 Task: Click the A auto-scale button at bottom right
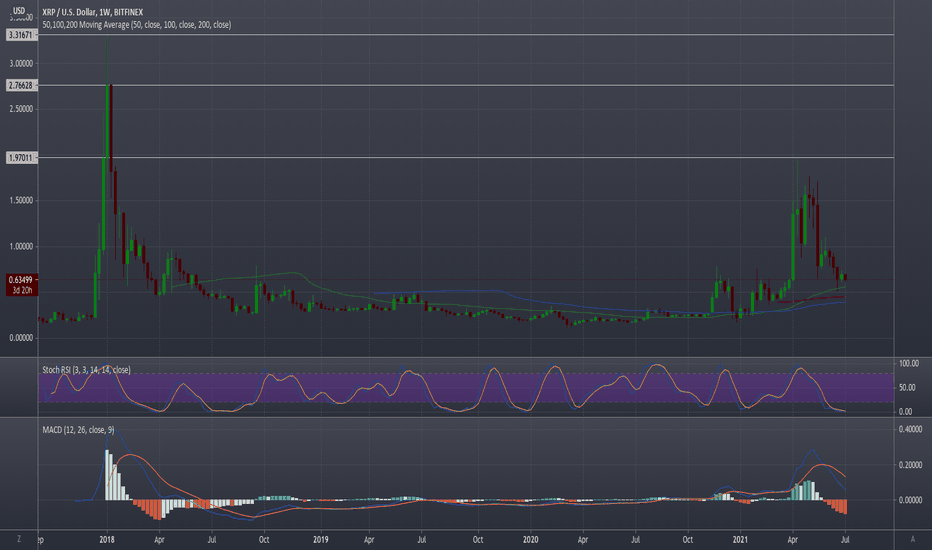pos(913,539)
